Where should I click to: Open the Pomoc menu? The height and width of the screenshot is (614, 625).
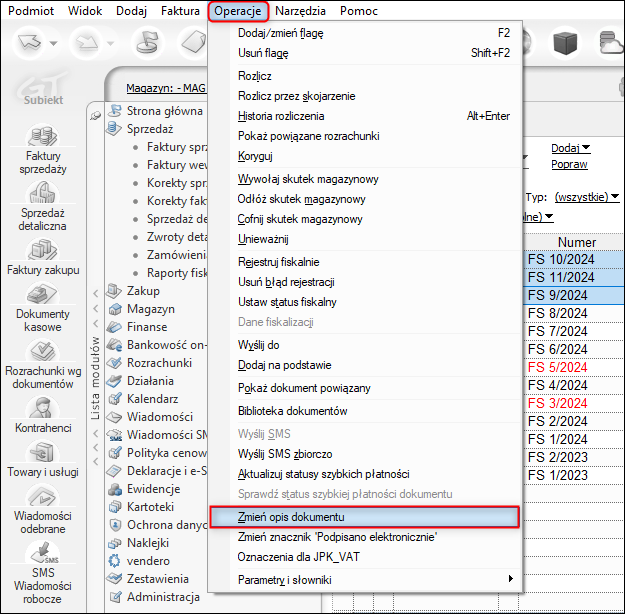point(359,11)
